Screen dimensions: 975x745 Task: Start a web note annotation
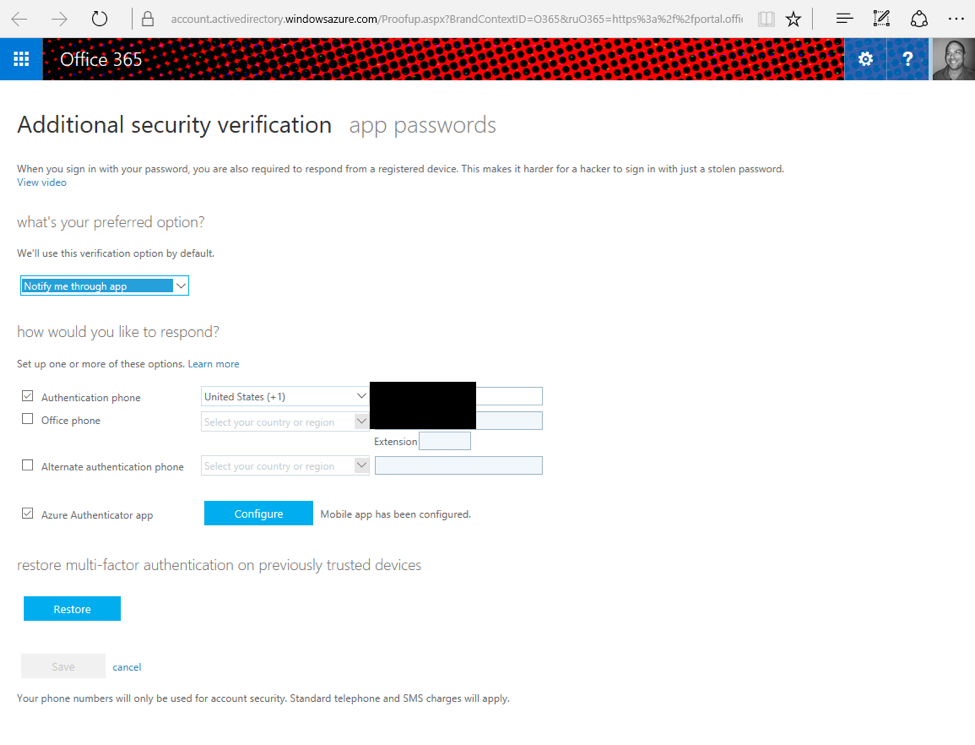coord(881,17)
